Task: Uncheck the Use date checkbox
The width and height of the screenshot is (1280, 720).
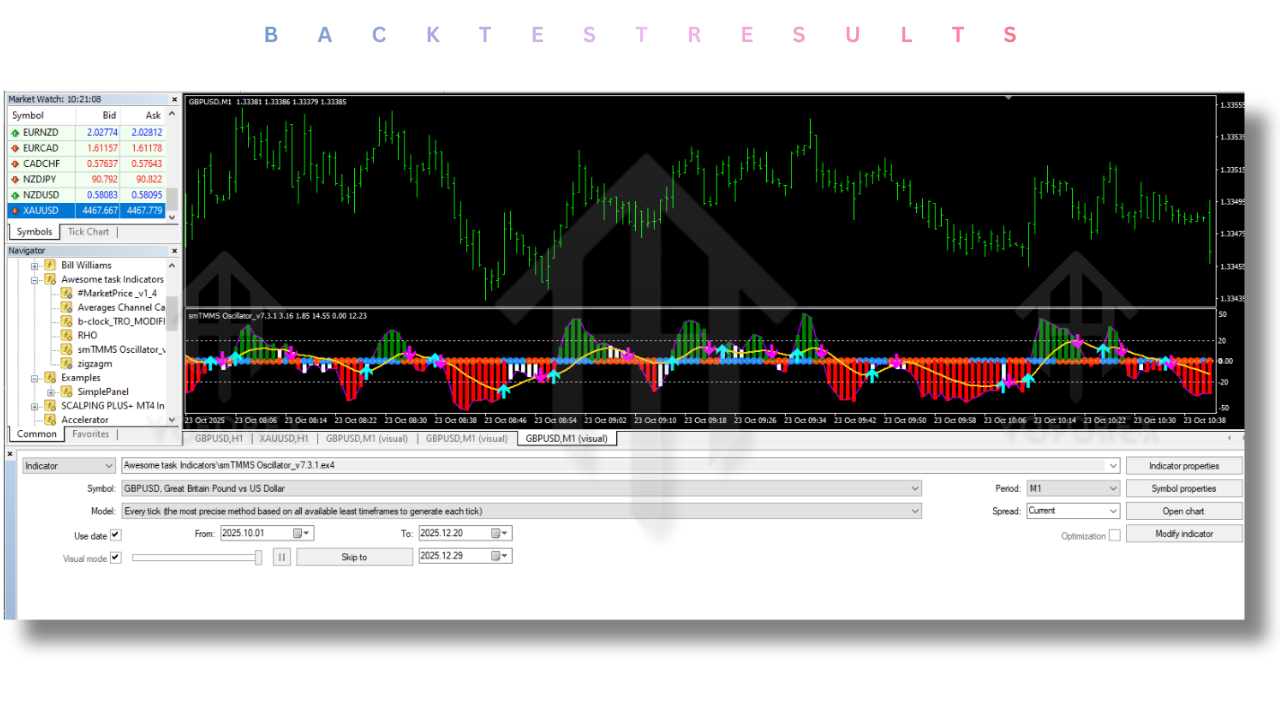Action: tap(114, 535)
